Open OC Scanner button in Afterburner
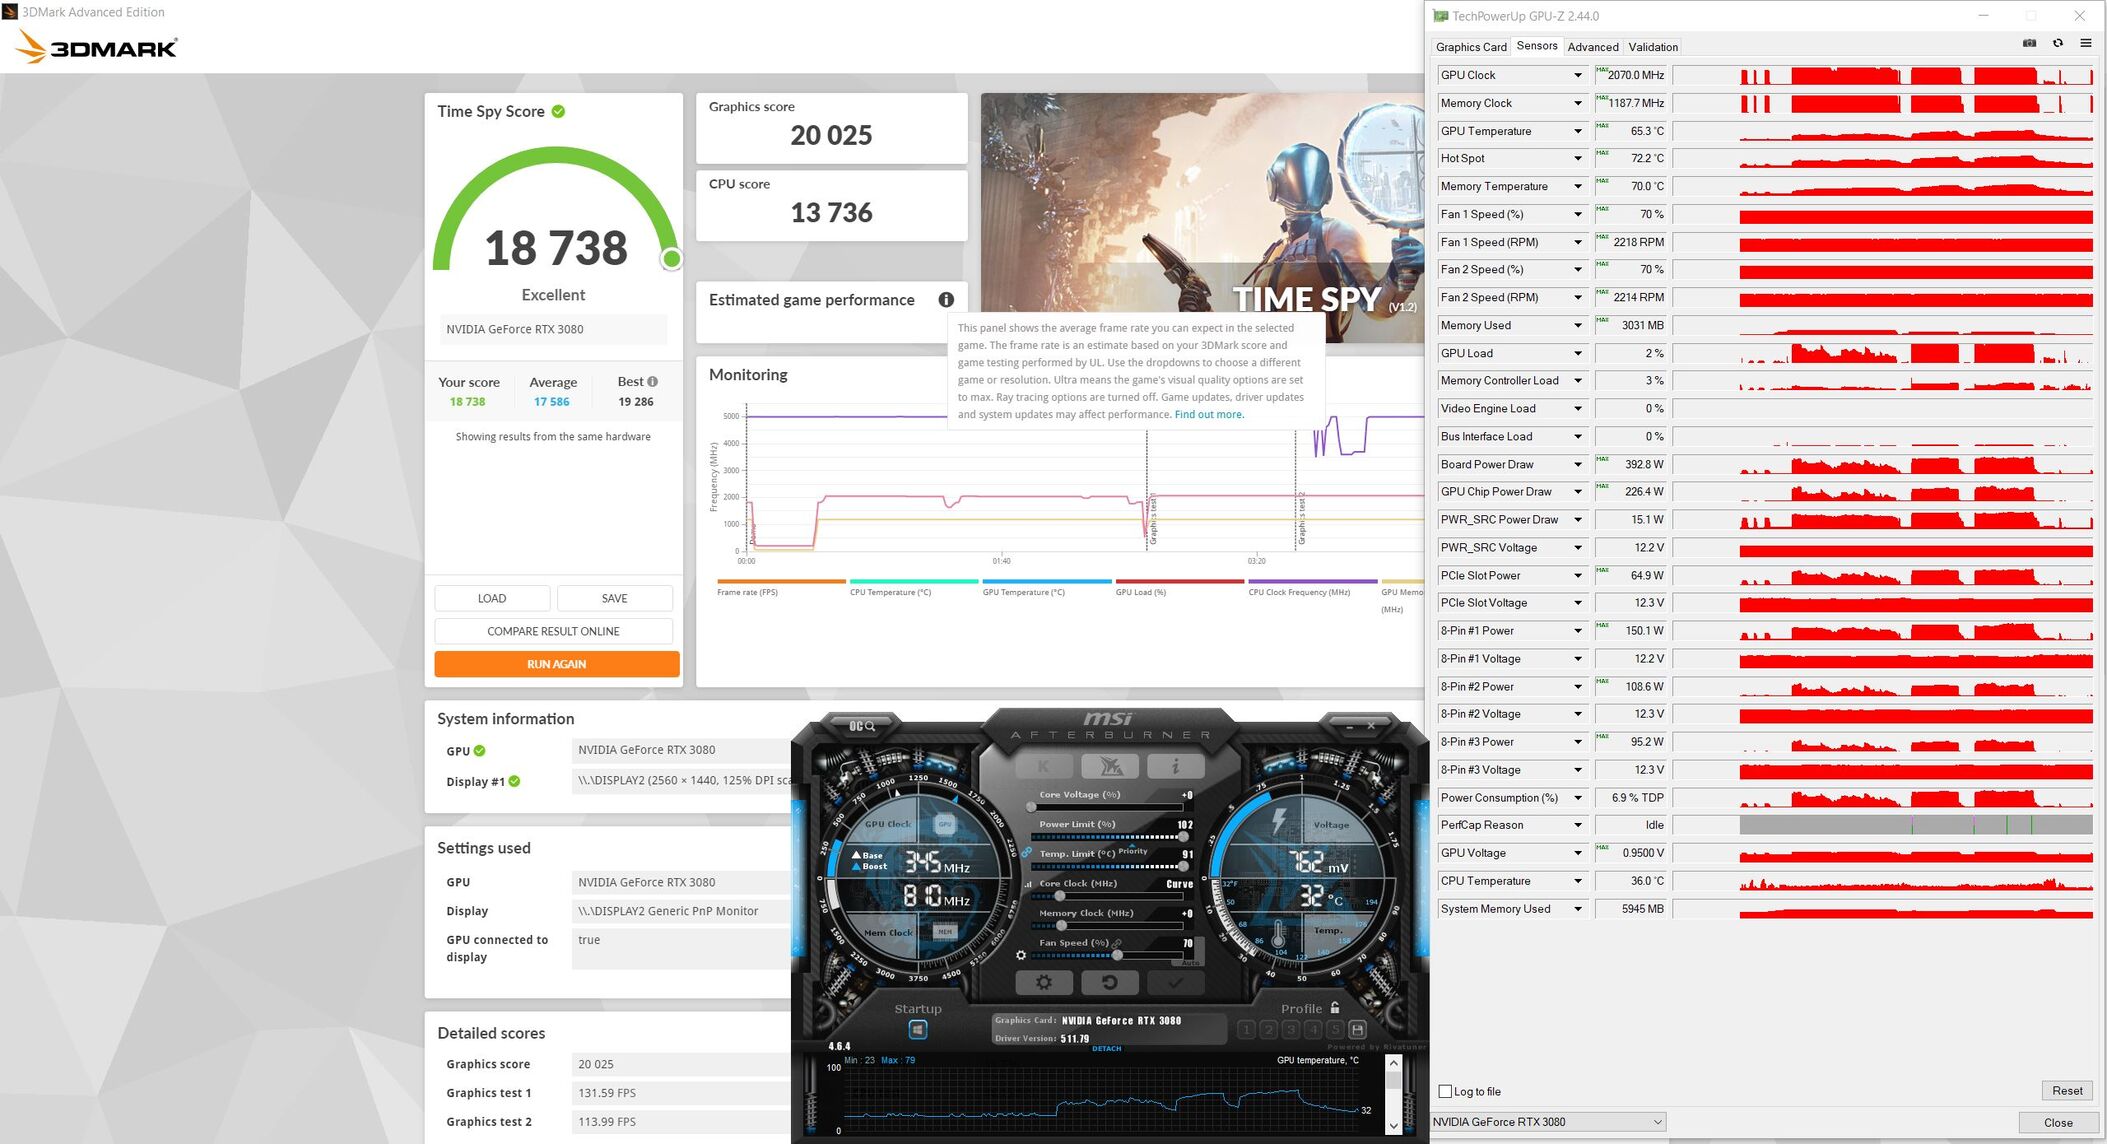This screenshot has width=2107, height=1144. 862,726
